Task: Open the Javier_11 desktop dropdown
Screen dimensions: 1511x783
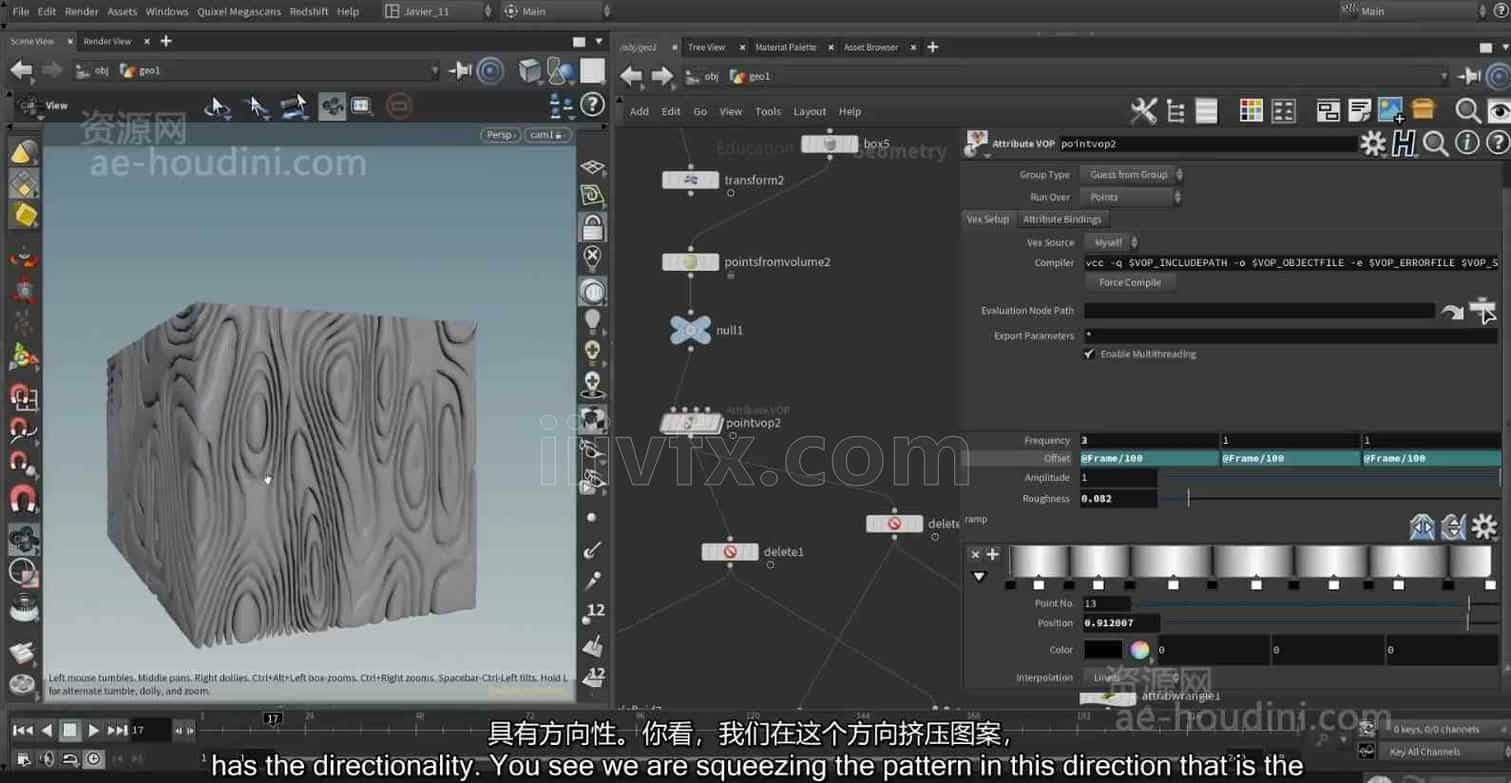Action: 438,11
